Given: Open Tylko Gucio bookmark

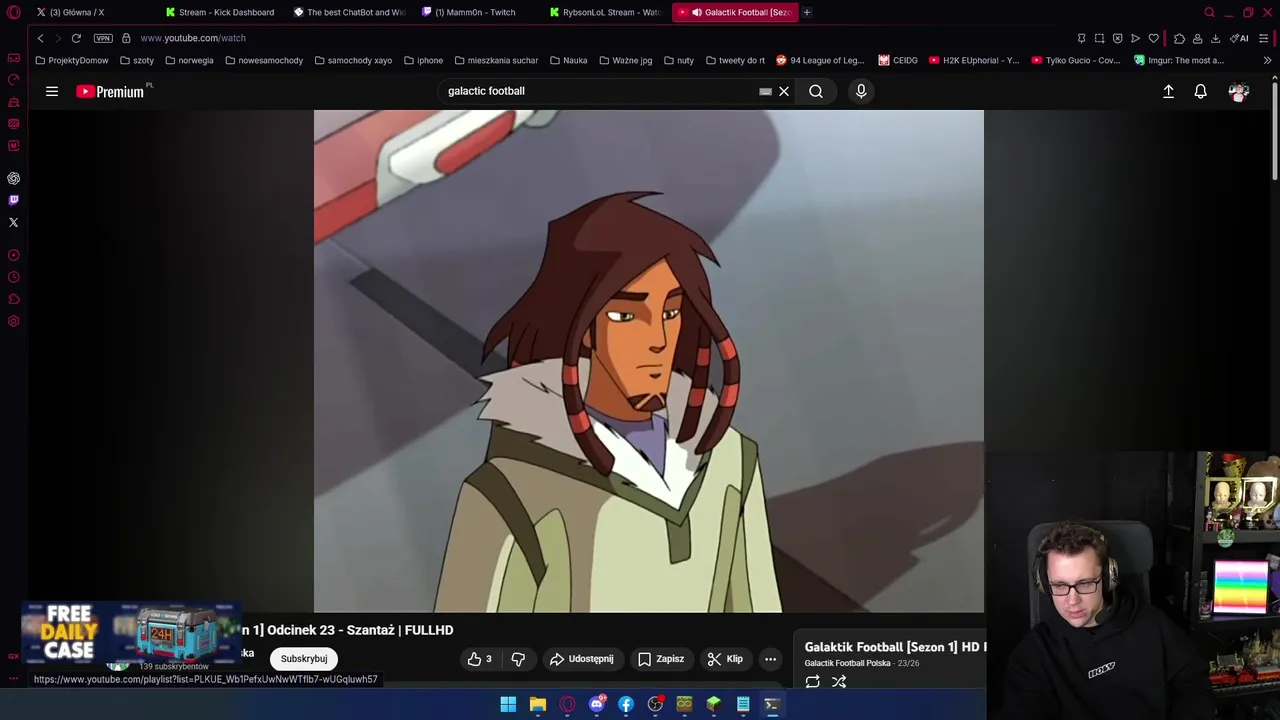Looking at the screenshot, I should point(1076,60).
